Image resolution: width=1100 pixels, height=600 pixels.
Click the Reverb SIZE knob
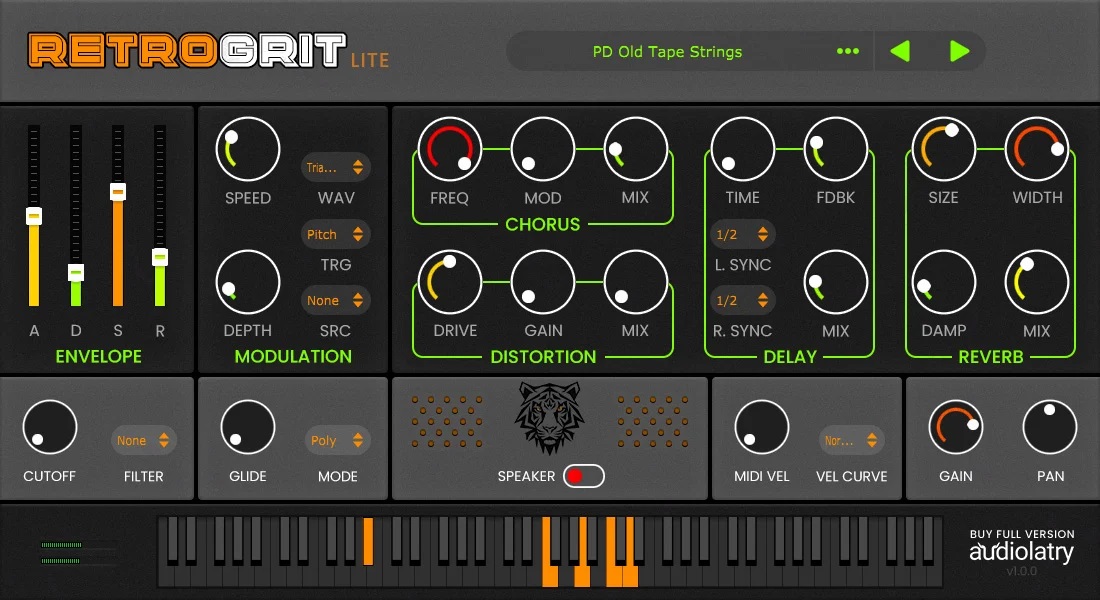(x=944, y=149)
